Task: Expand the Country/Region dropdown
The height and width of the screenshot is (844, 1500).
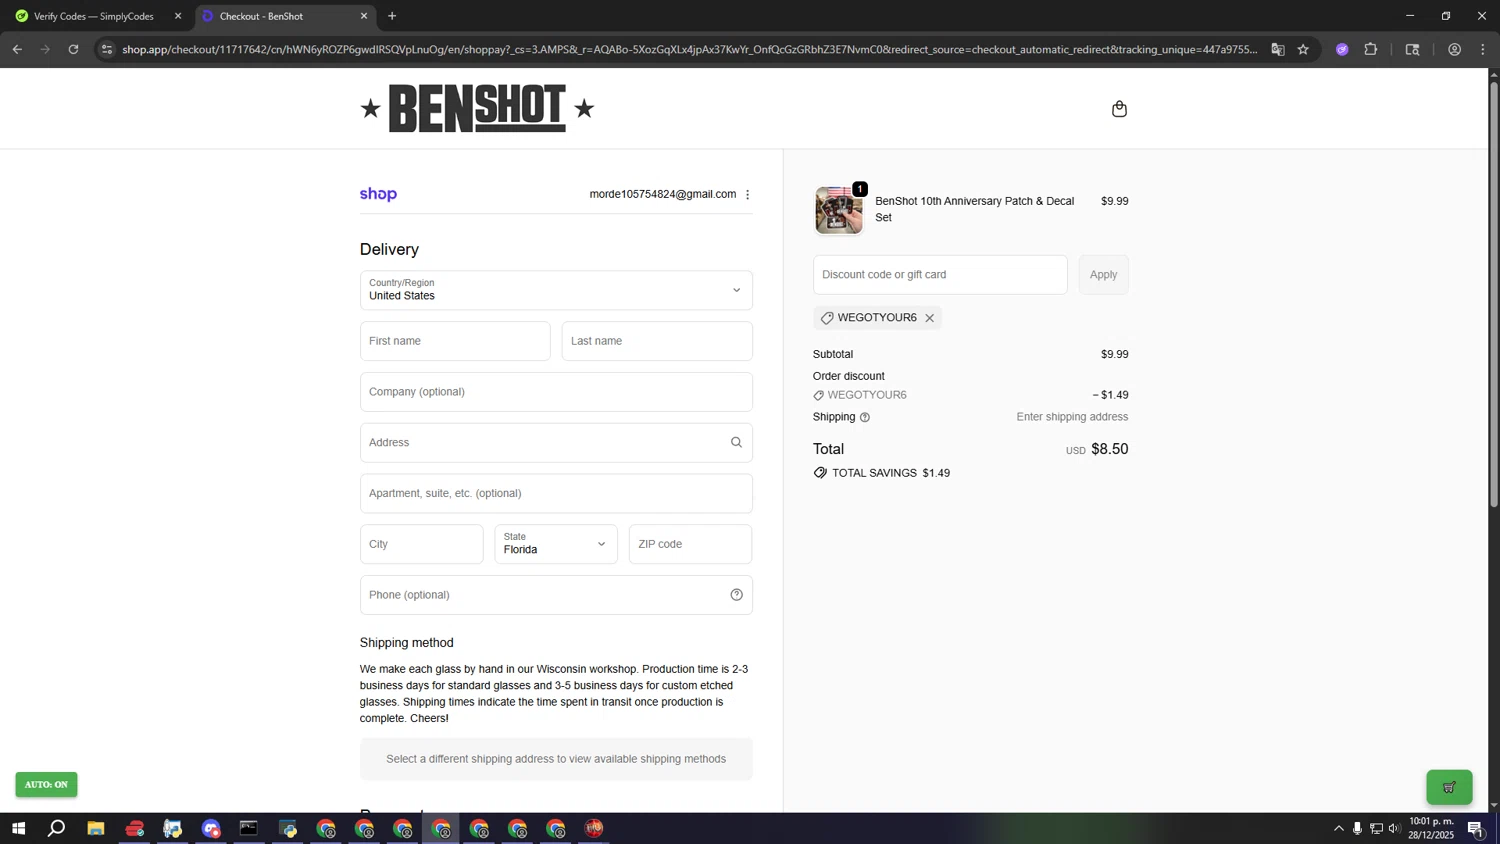Action: [556, 290]
